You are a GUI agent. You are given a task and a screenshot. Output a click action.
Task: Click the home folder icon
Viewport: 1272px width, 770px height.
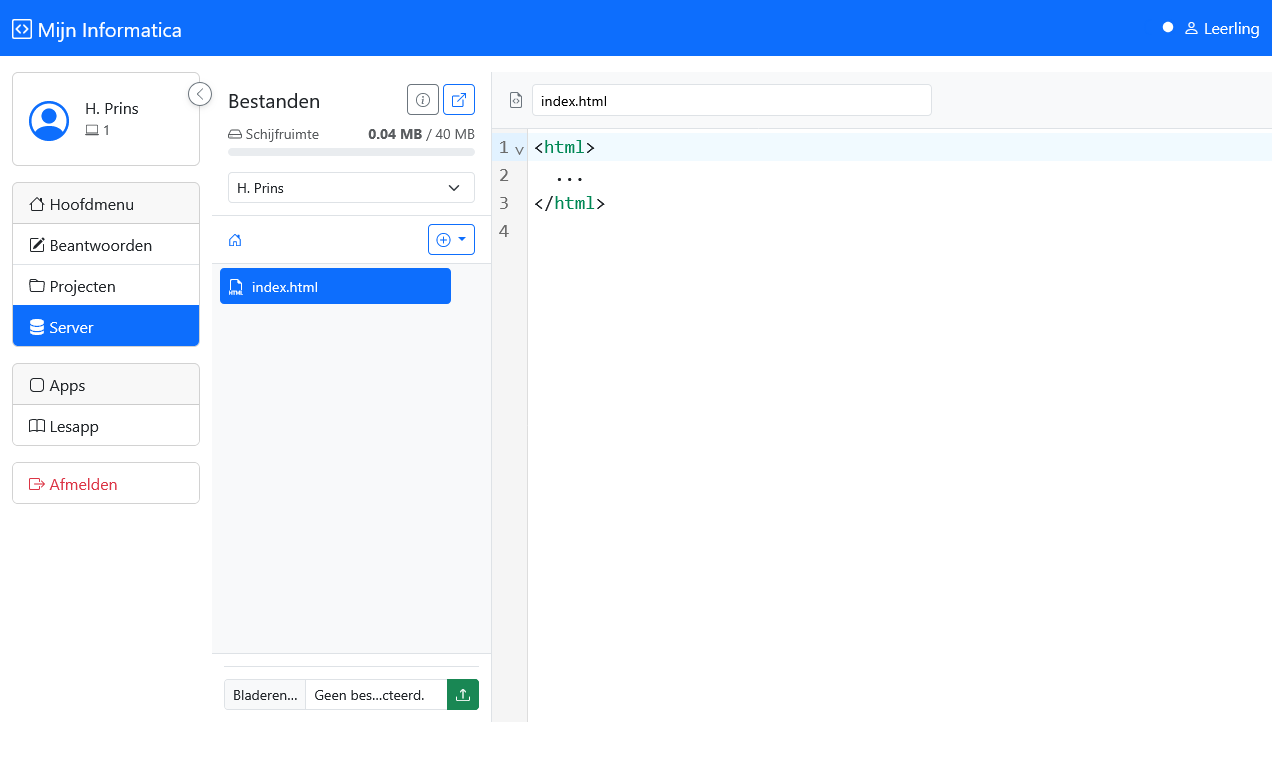point(235,240)
